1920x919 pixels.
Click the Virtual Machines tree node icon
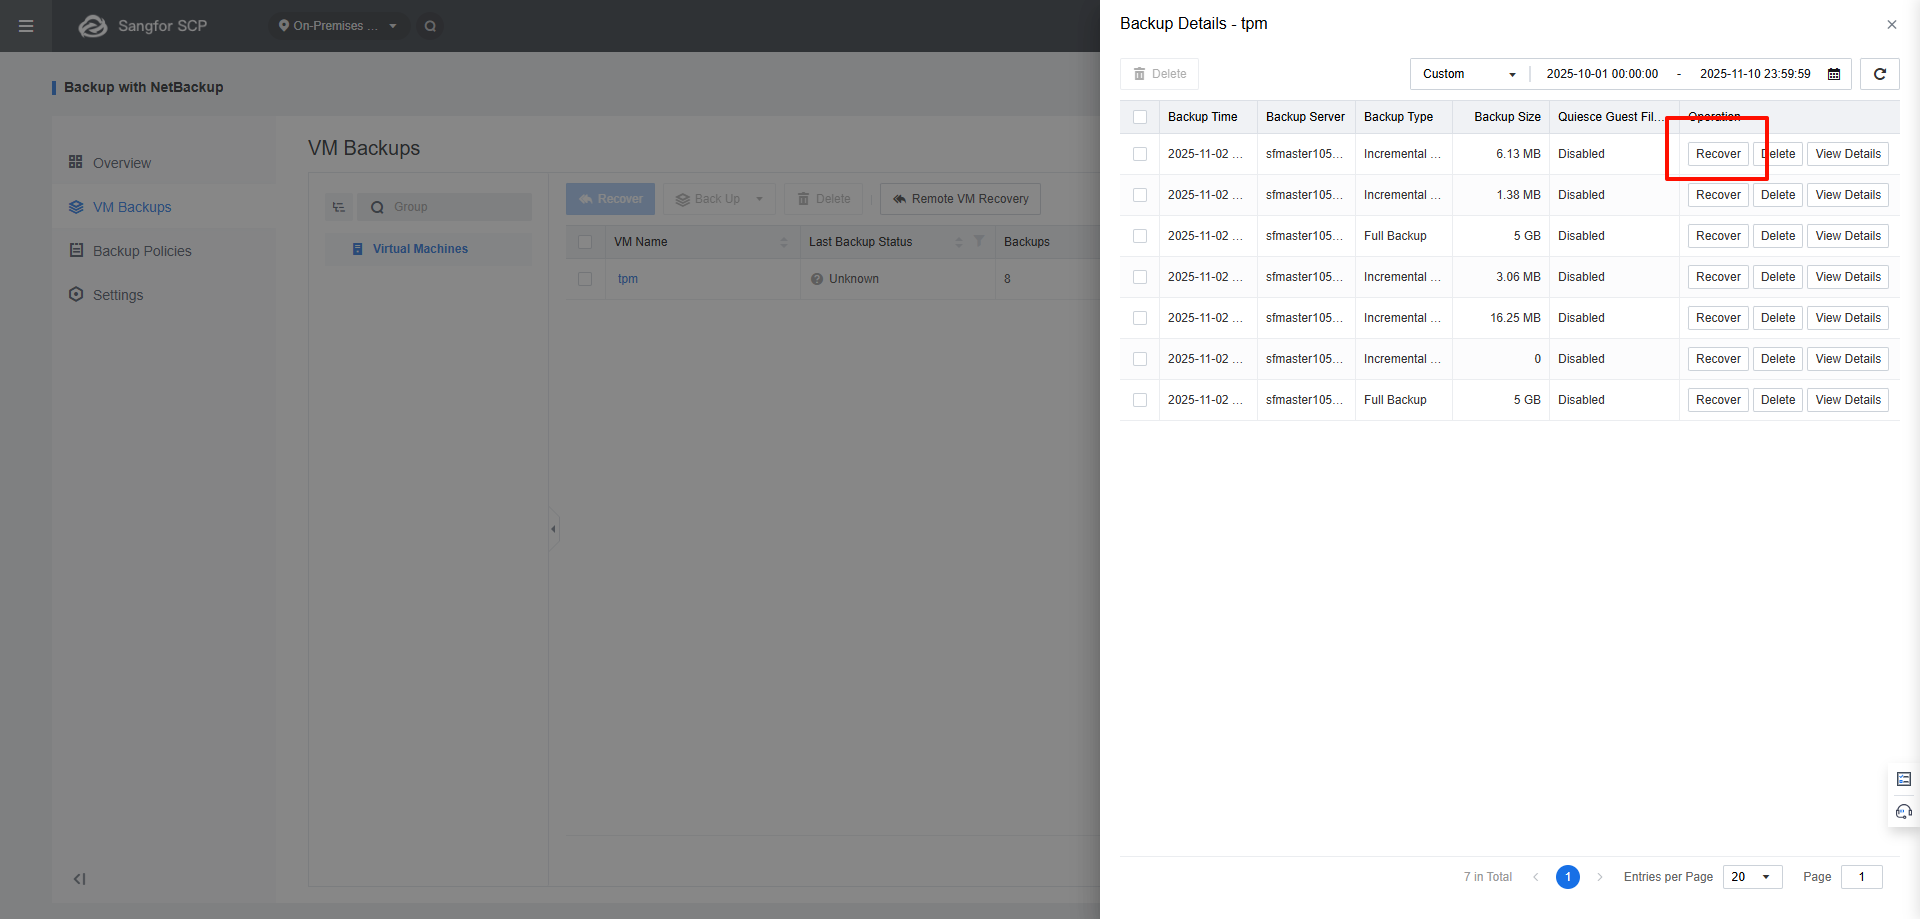(x=358, y=249)
